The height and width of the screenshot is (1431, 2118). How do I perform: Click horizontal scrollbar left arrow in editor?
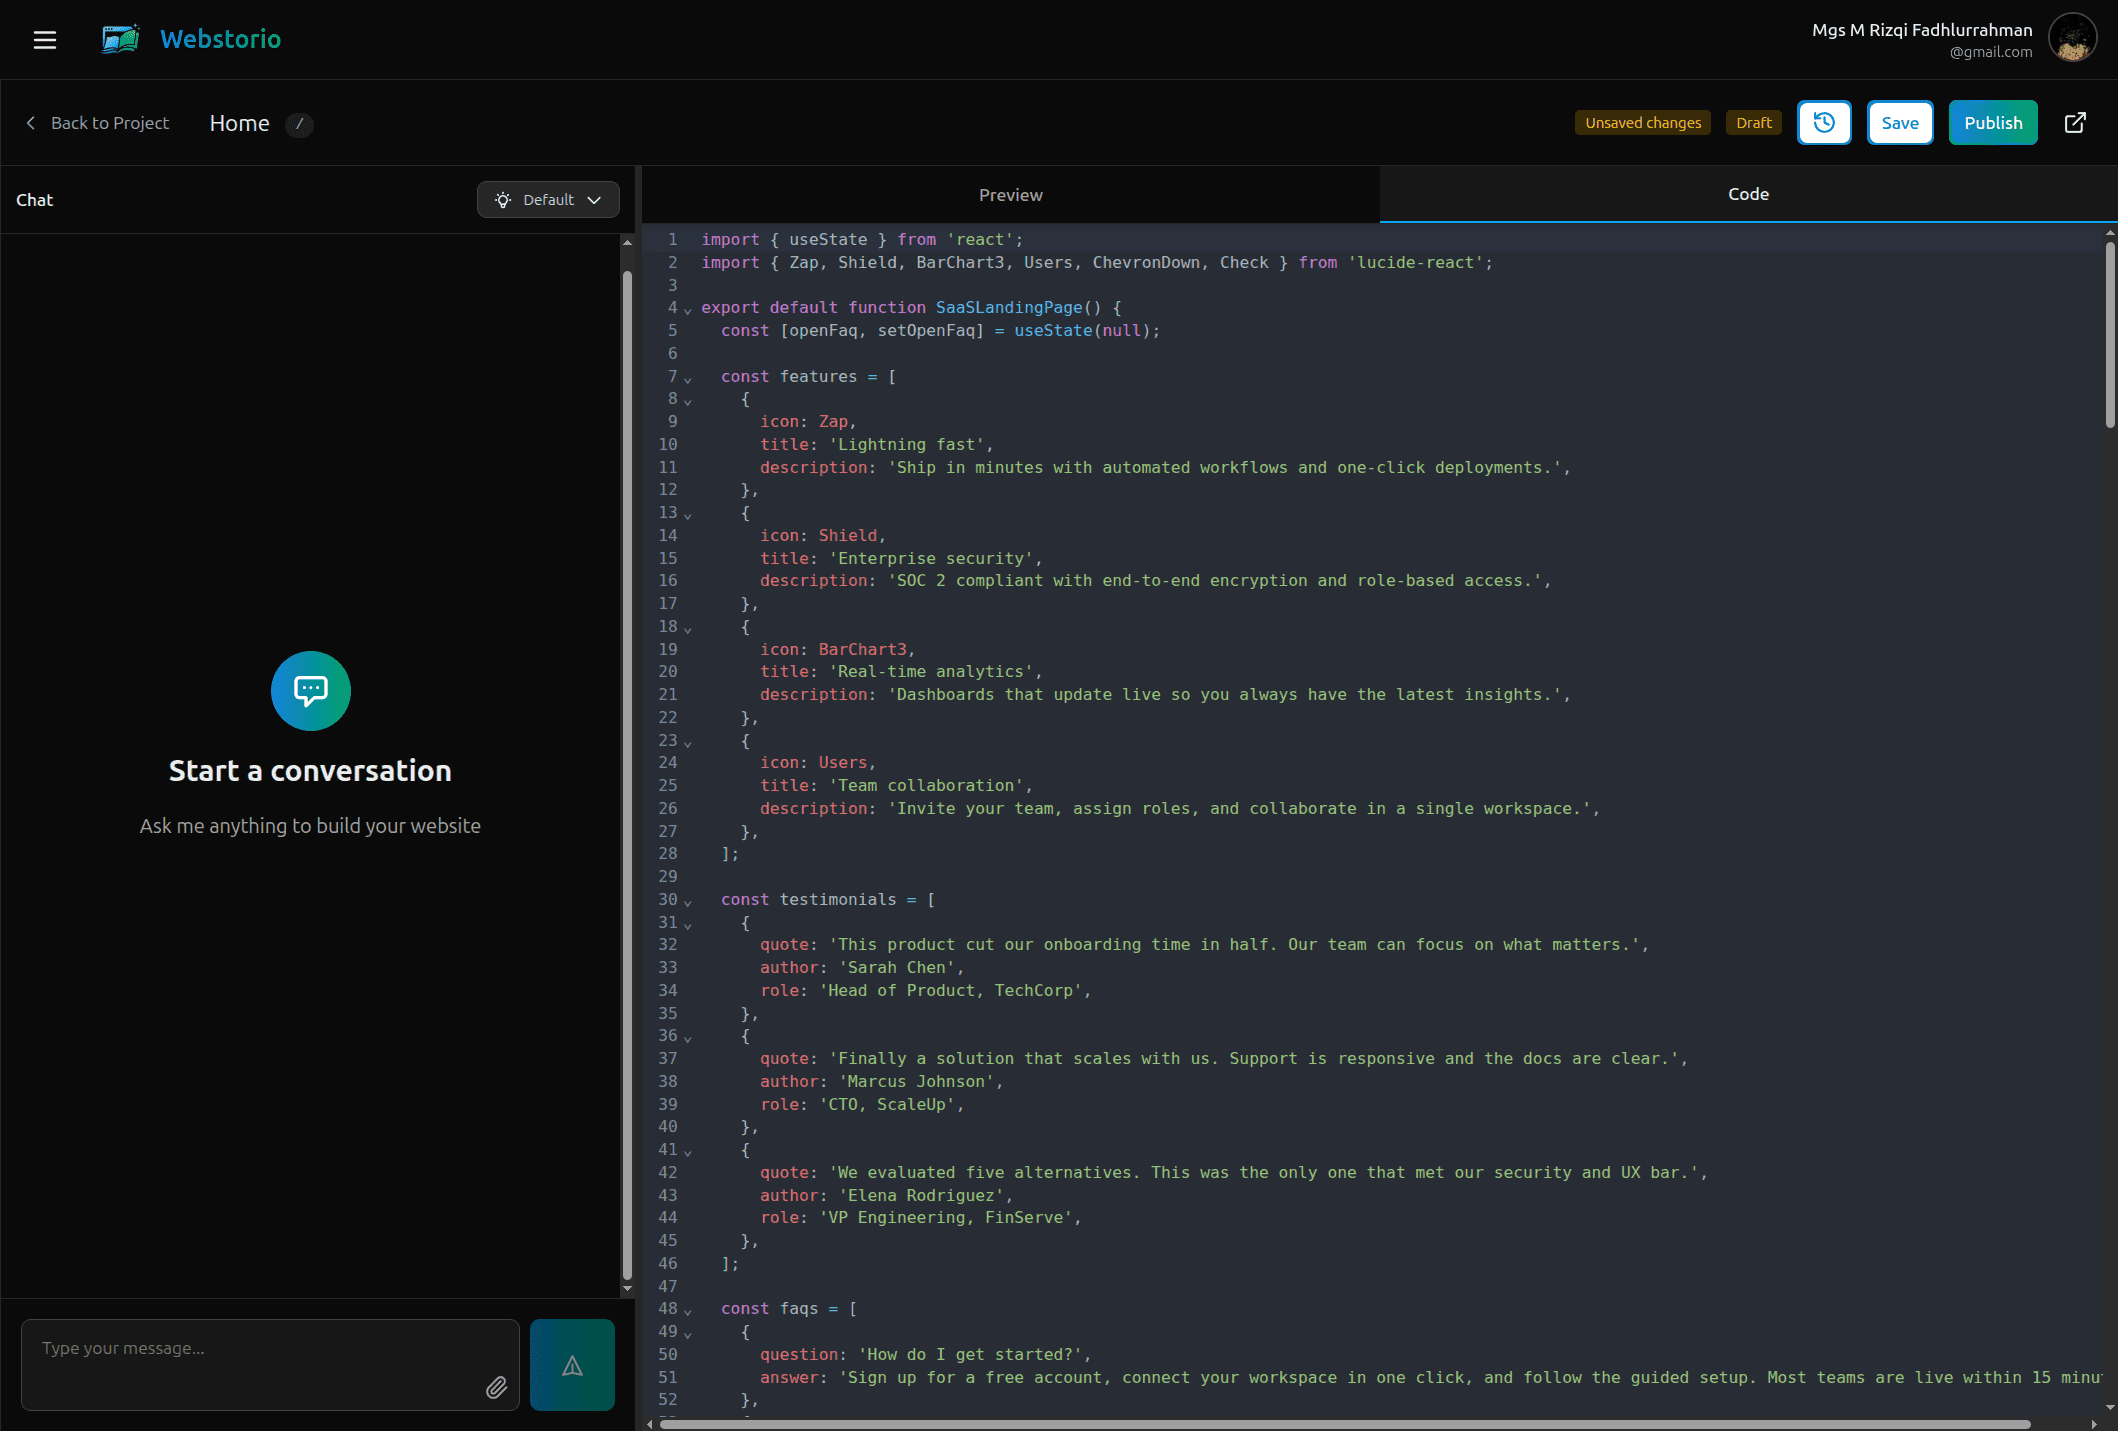[650, 1424]
